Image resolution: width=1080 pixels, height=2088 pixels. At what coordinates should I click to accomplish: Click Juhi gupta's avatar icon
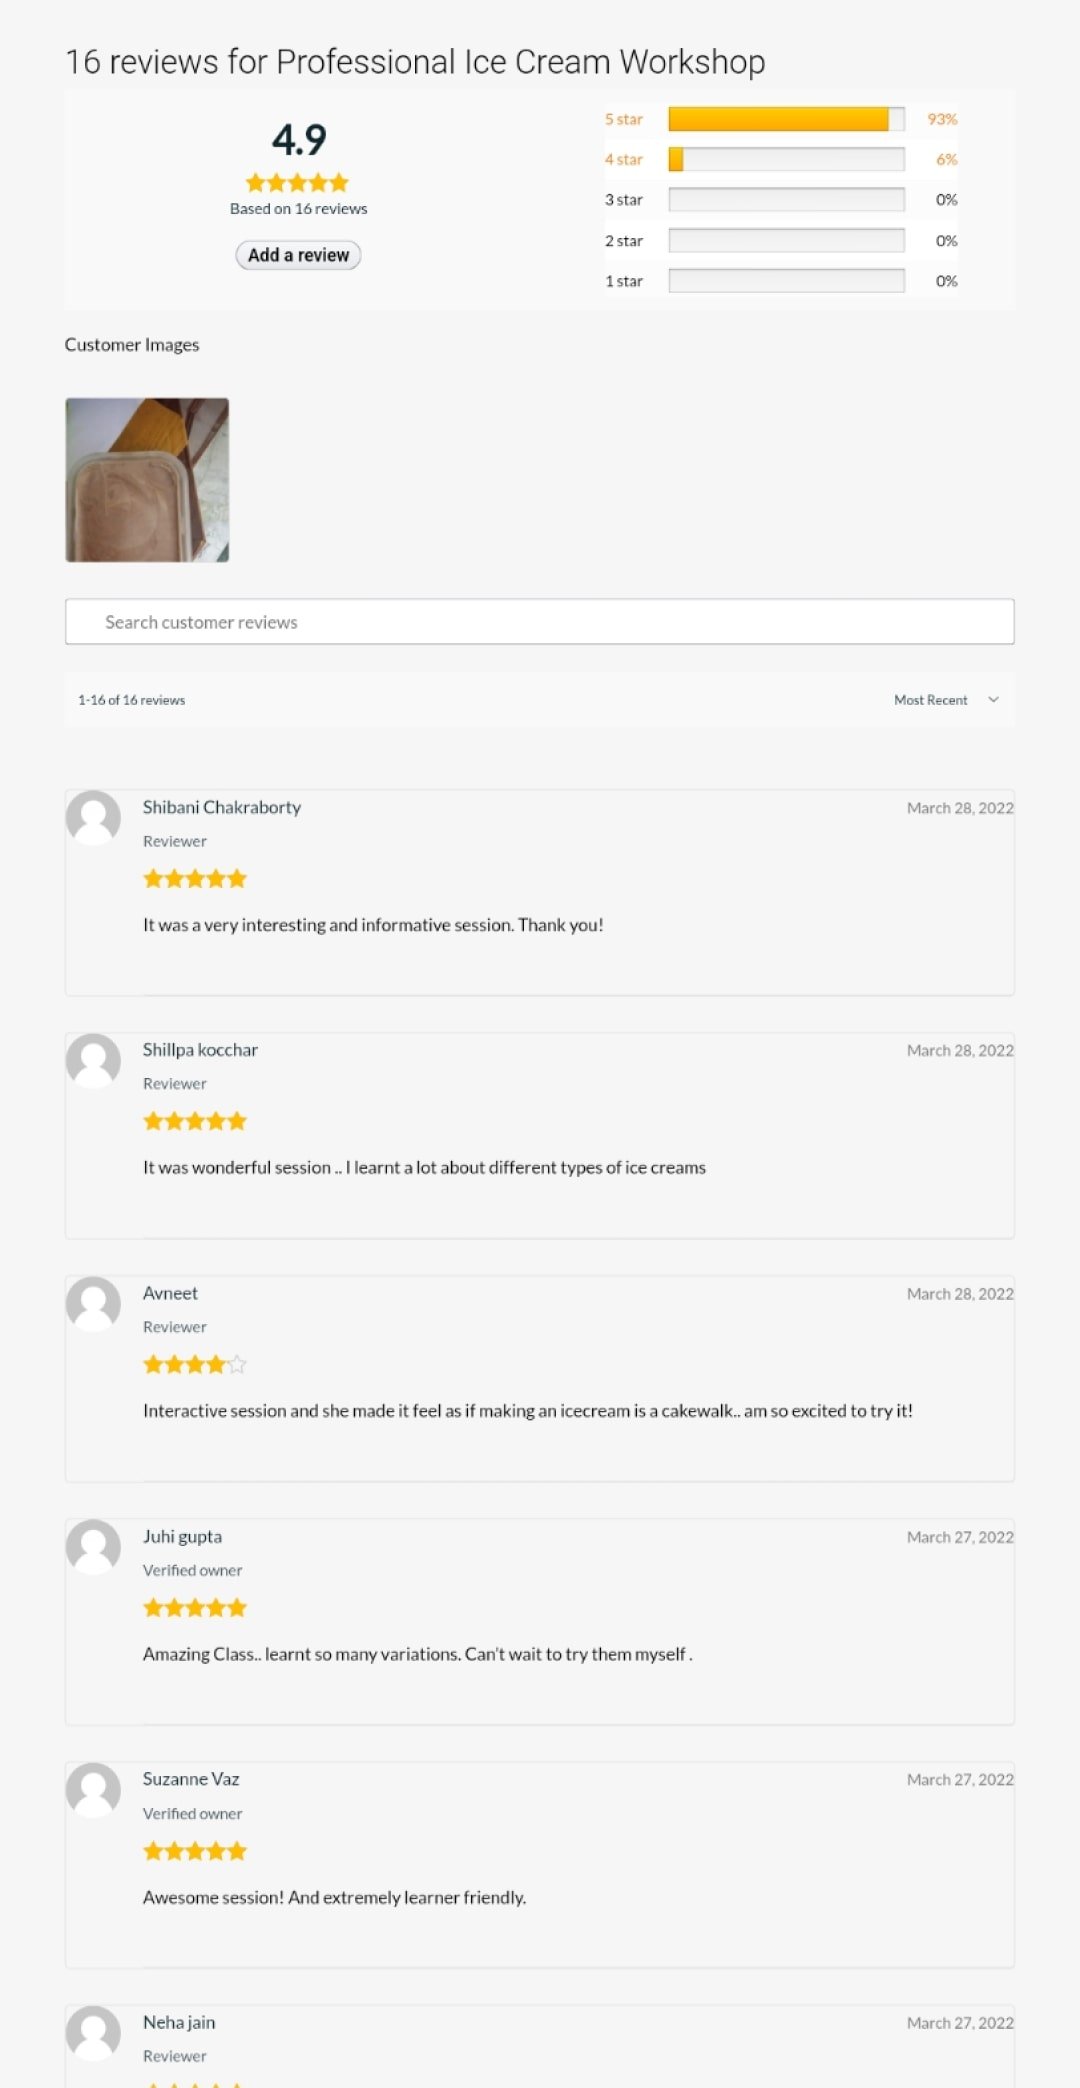click(93, 1546)
